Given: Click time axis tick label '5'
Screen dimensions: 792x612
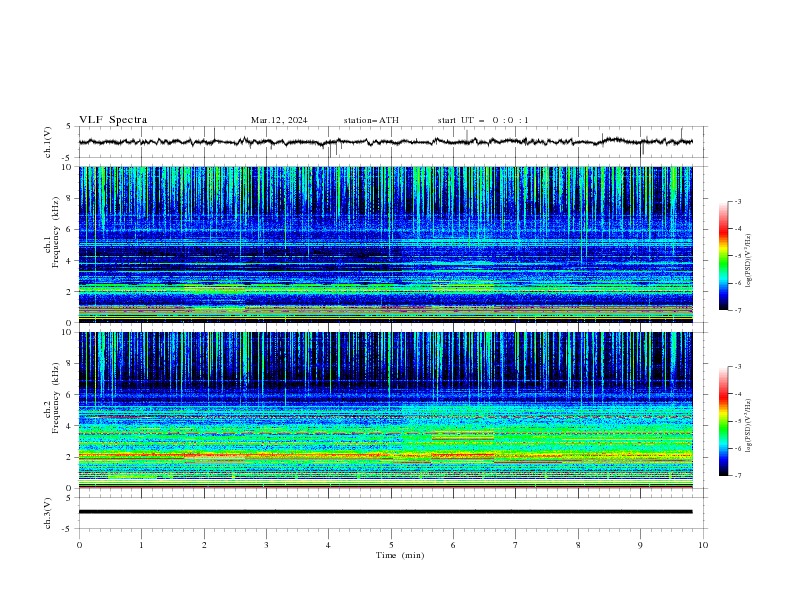Looking at the screenshot, I should tap(391, 545).
